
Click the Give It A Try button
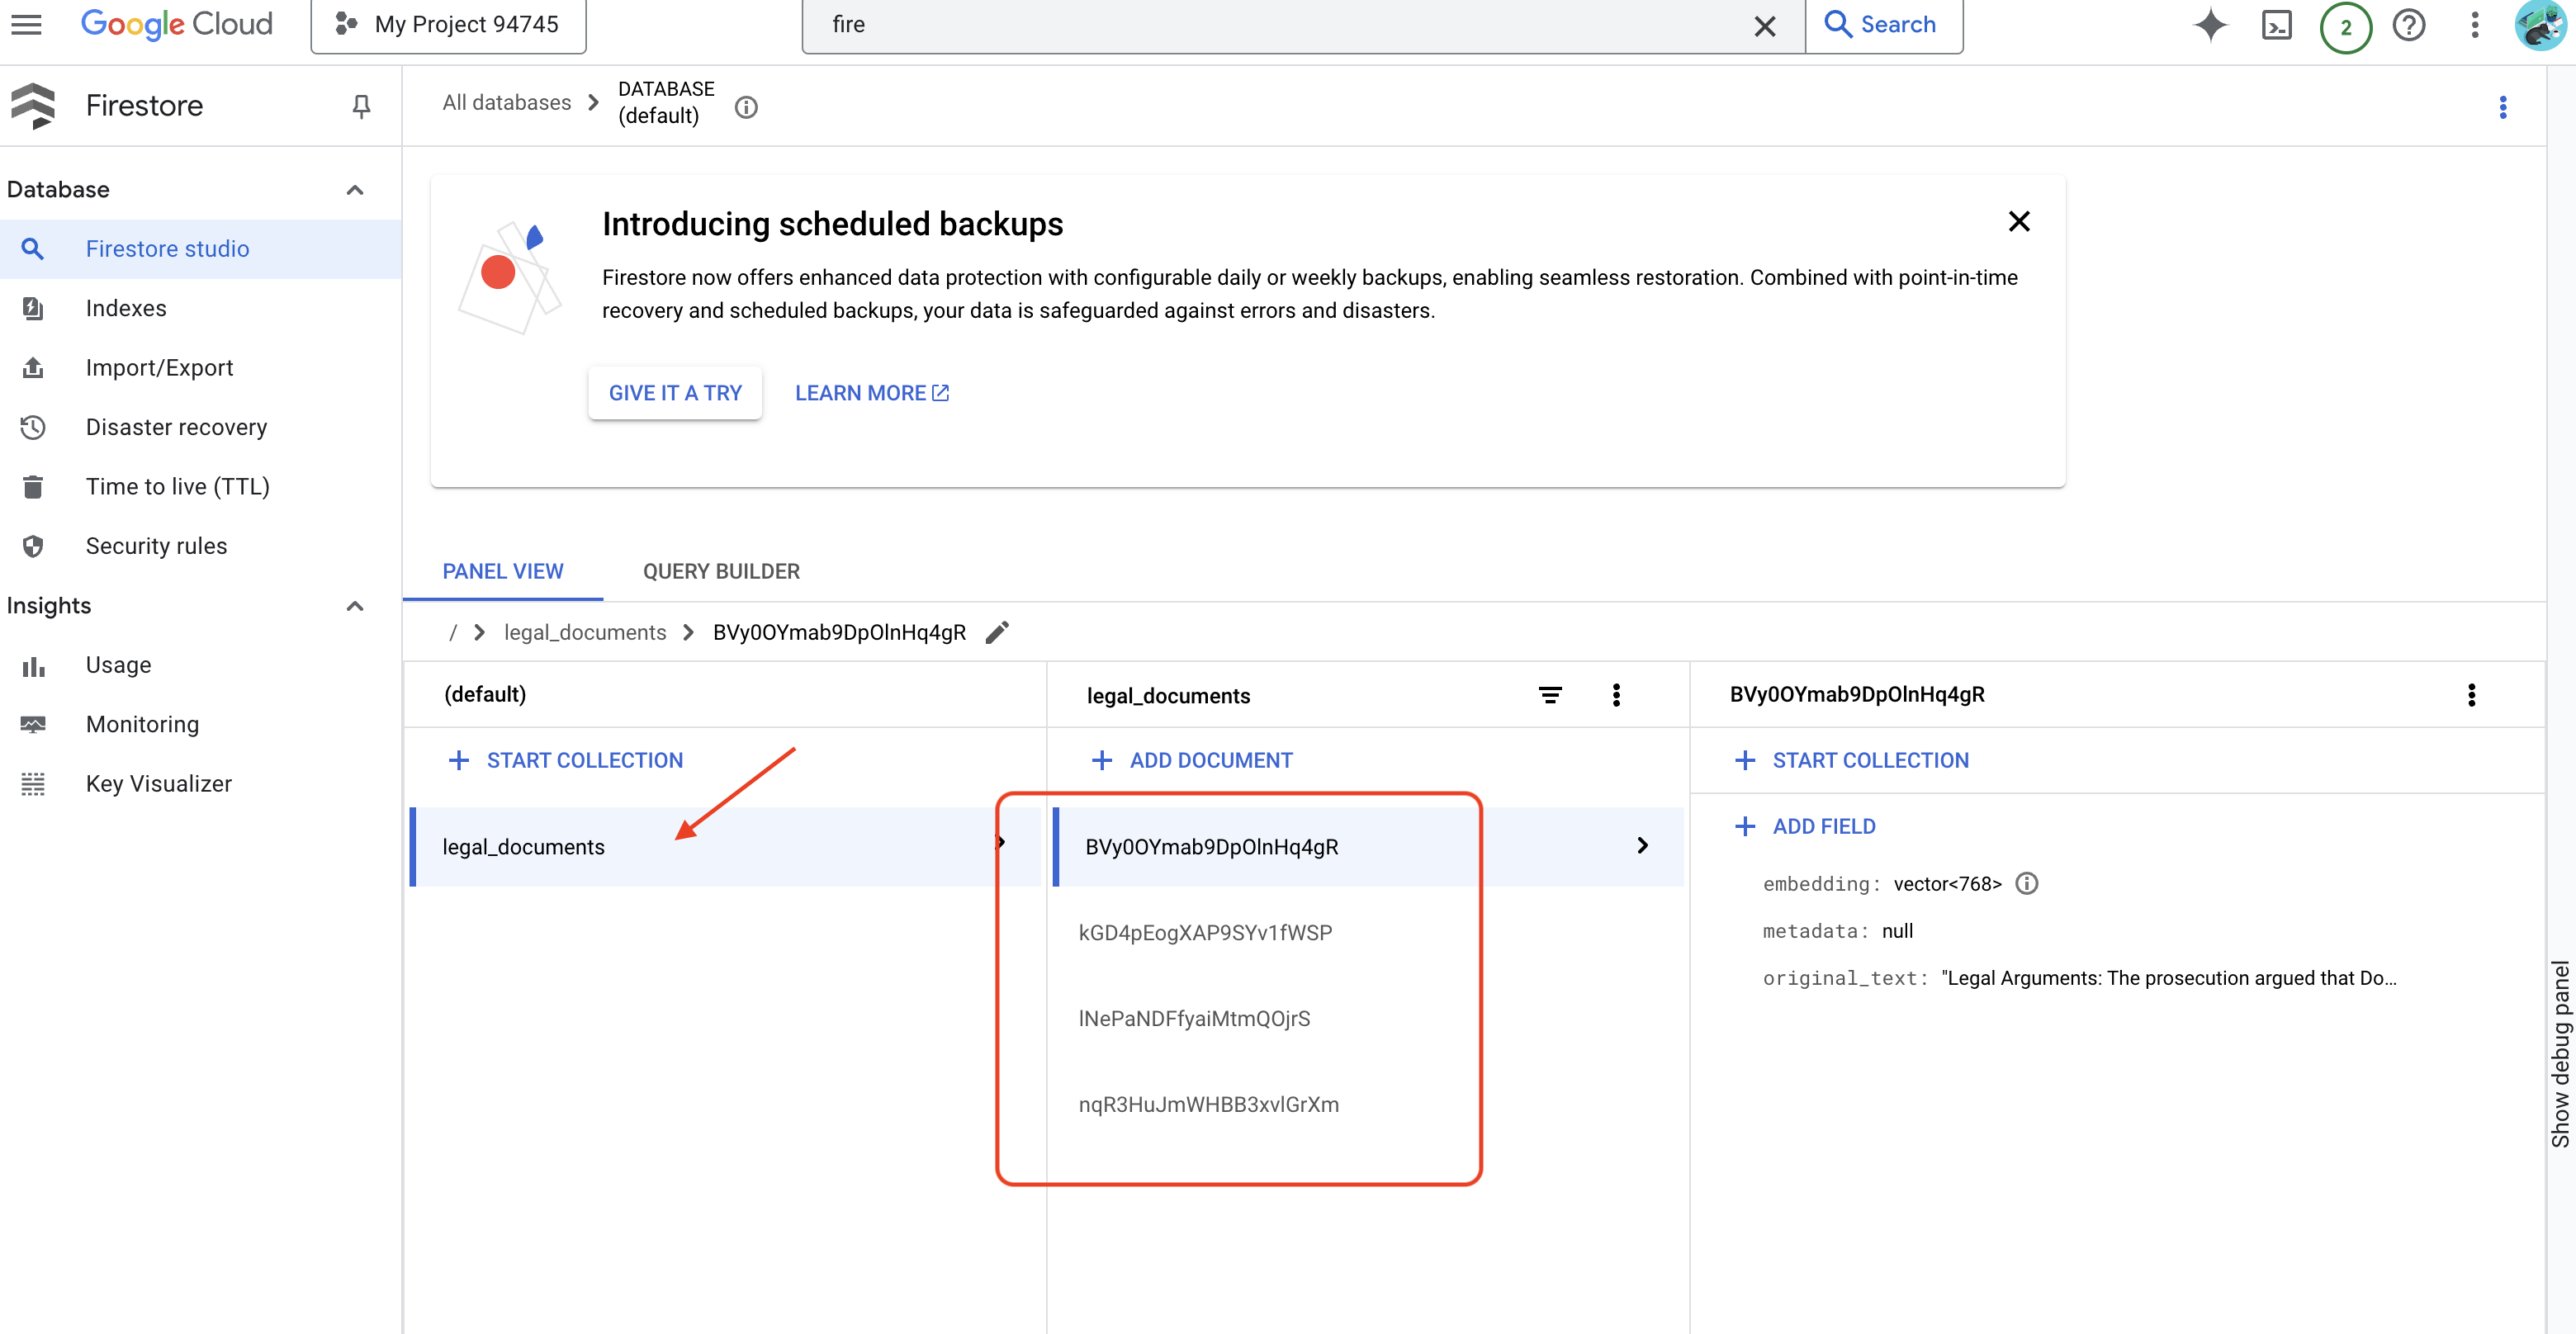[x=675, y=393]
